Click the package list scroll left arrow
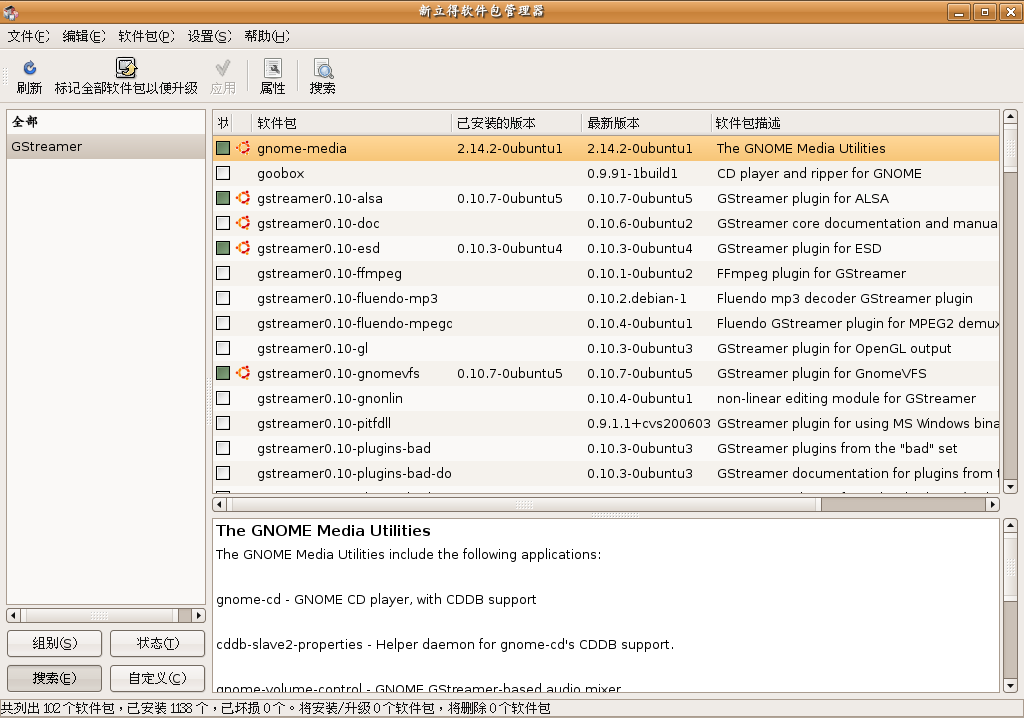1024x718 pixels. 219,504
